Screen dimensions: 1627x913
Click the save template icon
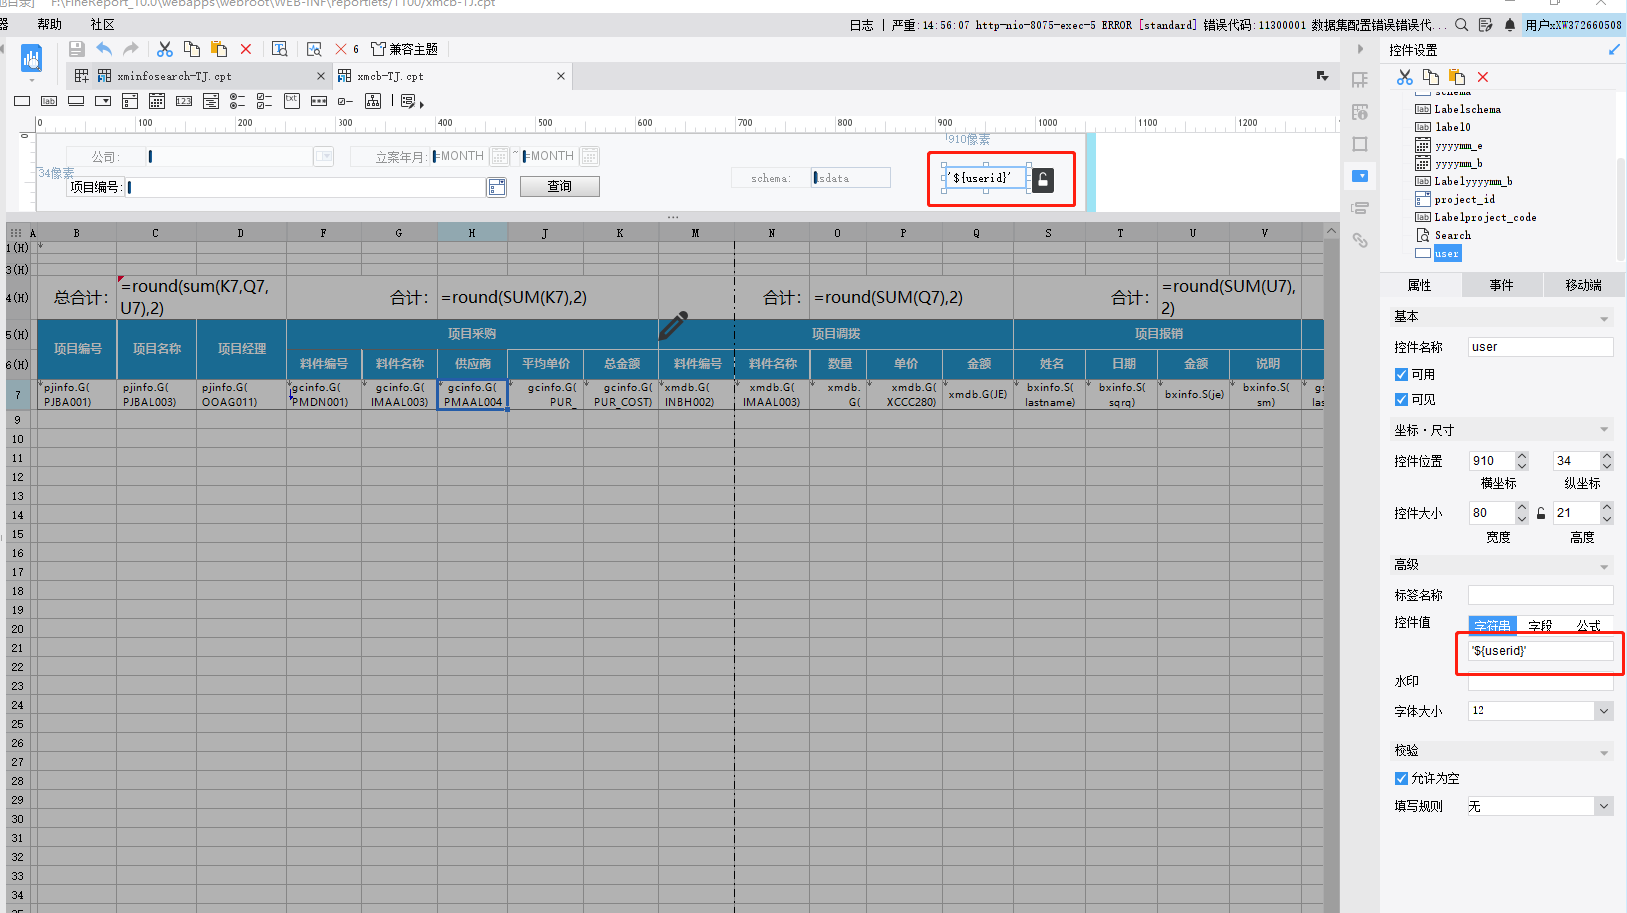coord(76,49)
